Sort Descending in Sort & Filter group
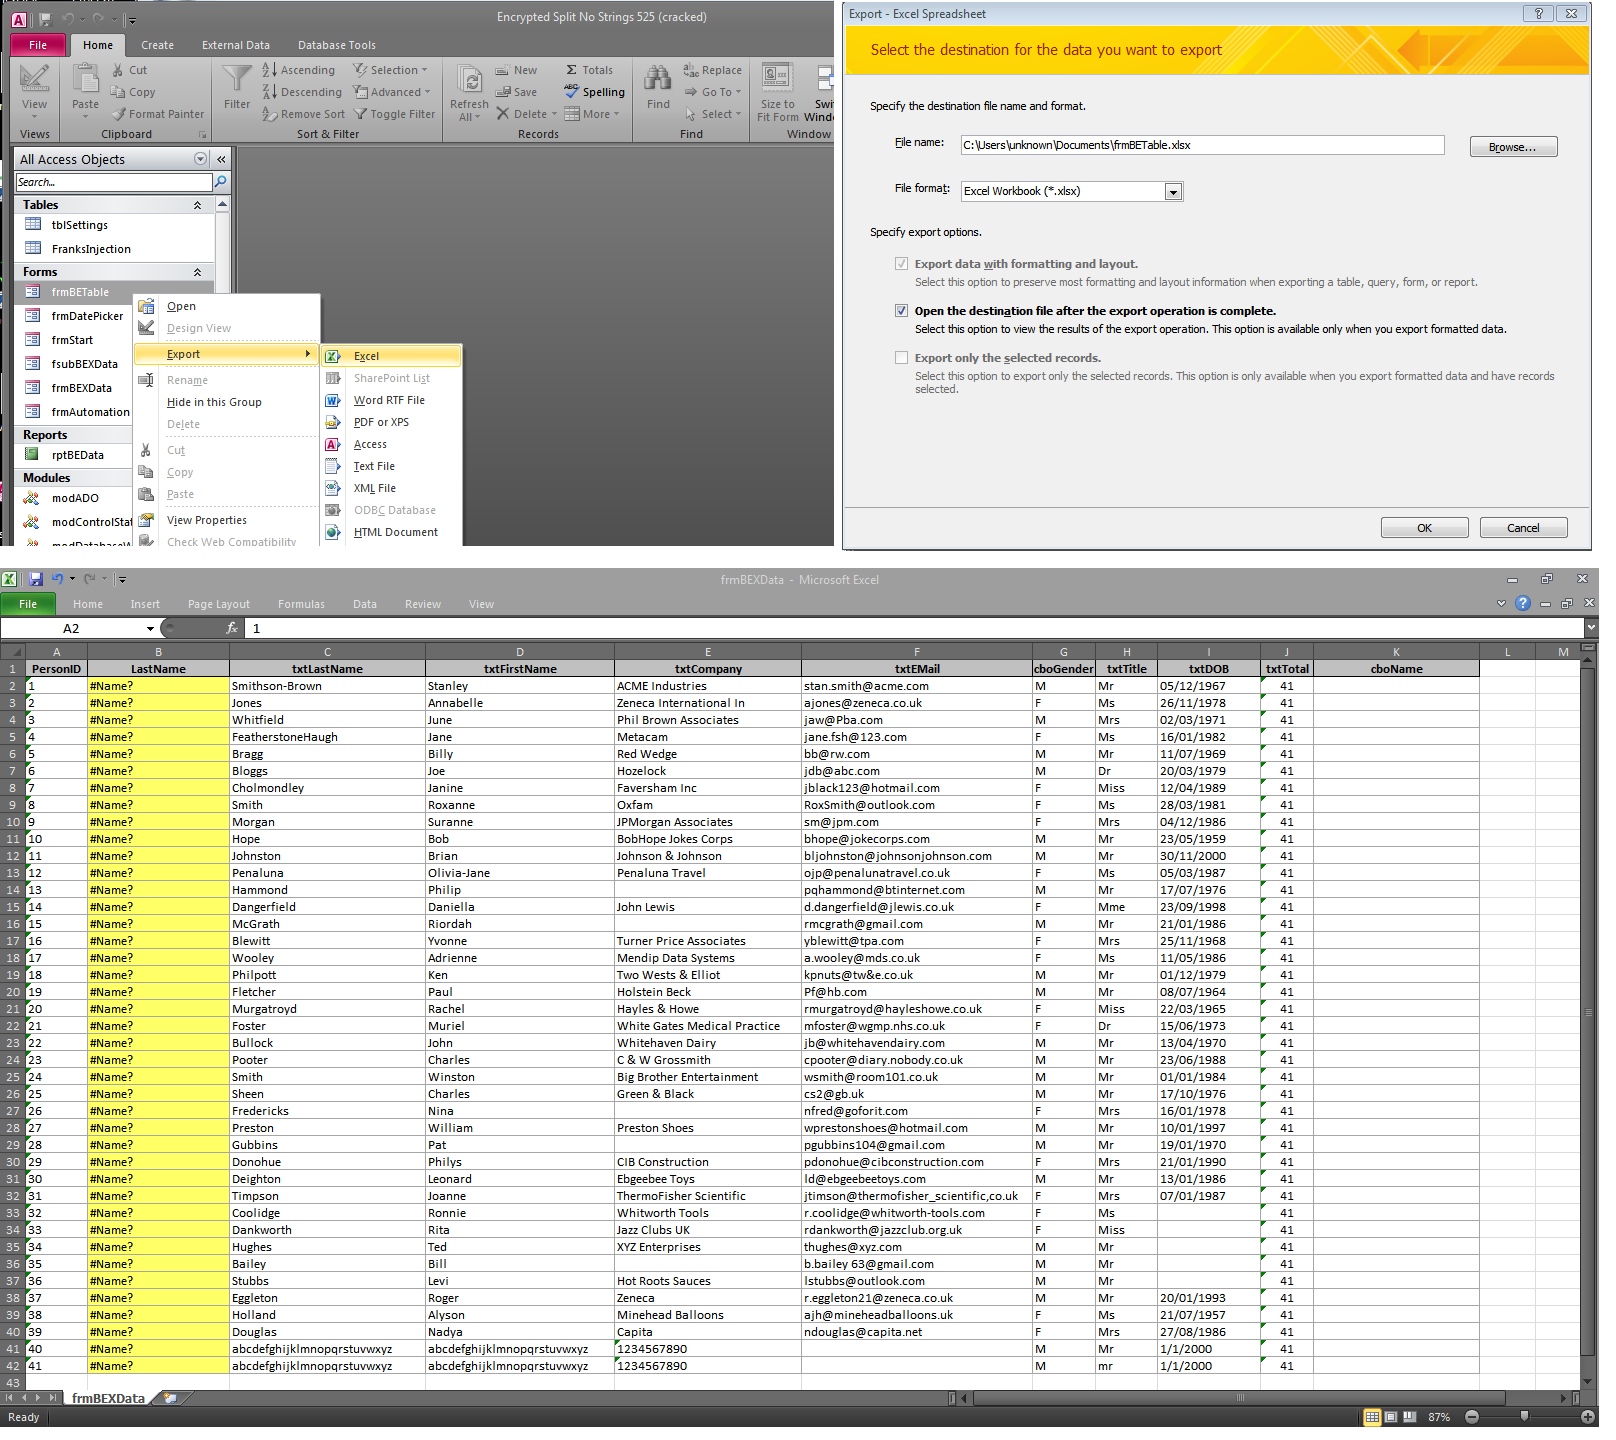 coord(301,92)
